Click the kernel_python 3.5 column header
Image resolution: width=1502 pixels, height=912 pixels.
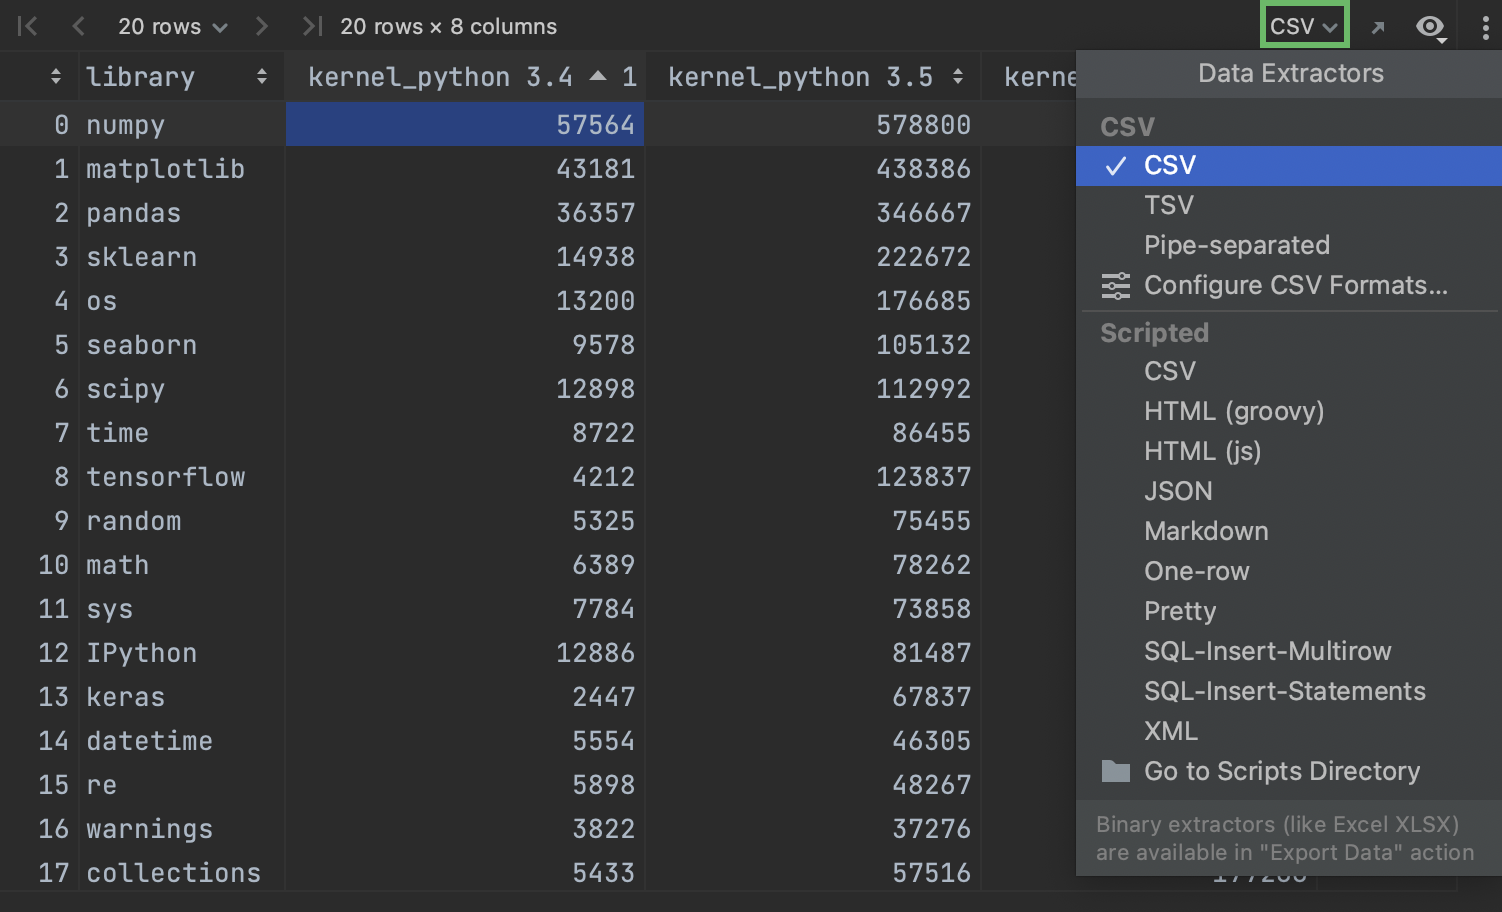pos(800,77)
